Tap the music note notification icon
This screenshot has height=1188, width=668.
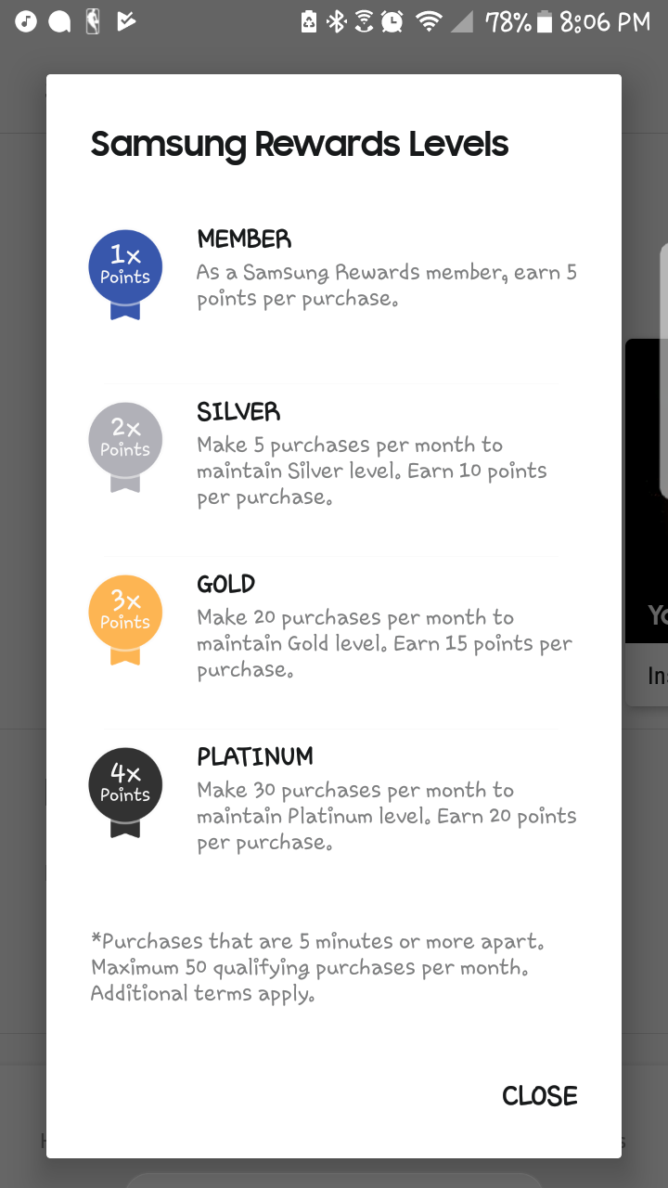click(26, 21)
